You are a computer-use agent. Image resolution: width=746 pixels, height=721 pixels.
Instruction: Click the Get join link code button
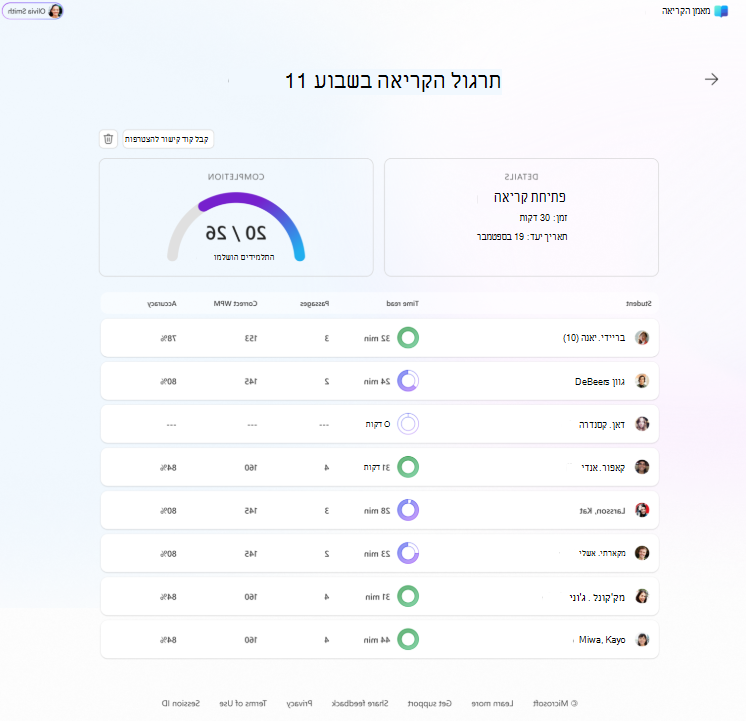point(168,139)
